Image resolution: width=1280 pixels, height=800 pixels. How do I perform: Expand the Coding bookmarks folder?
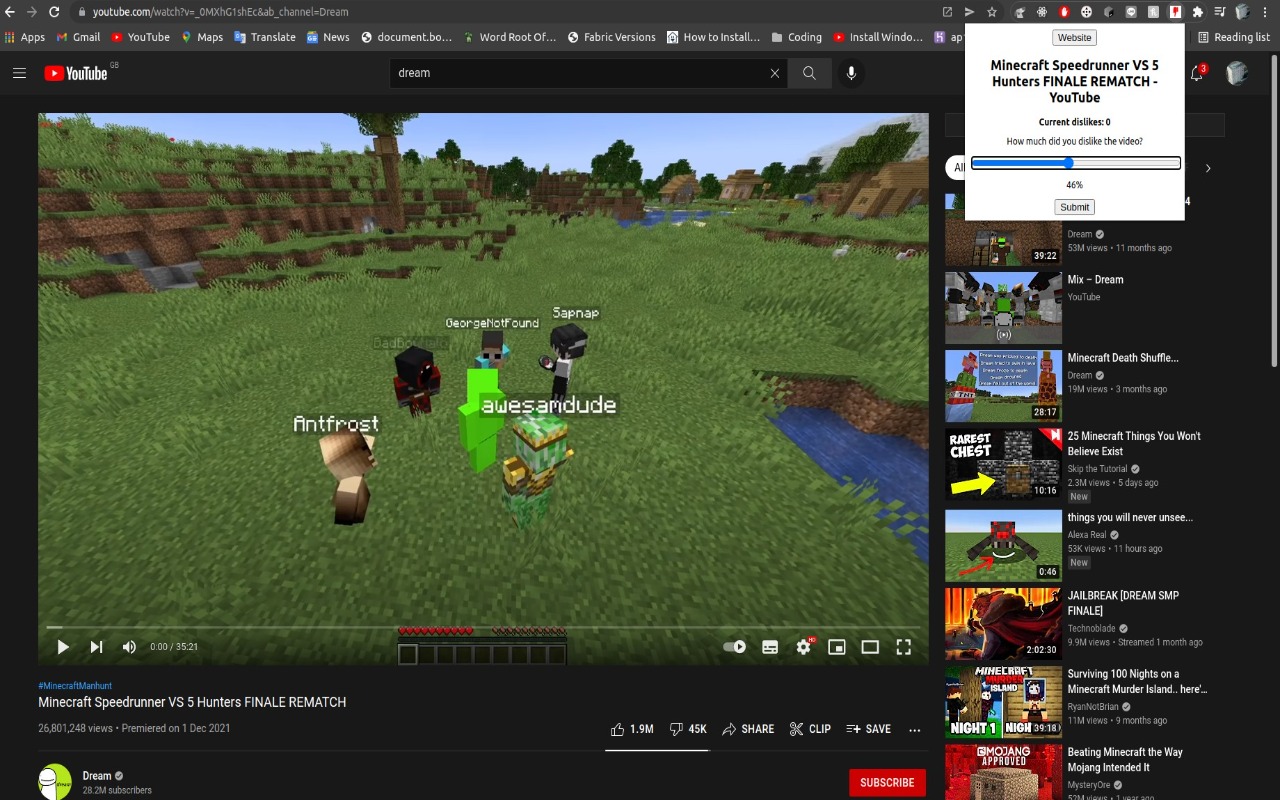796,37
